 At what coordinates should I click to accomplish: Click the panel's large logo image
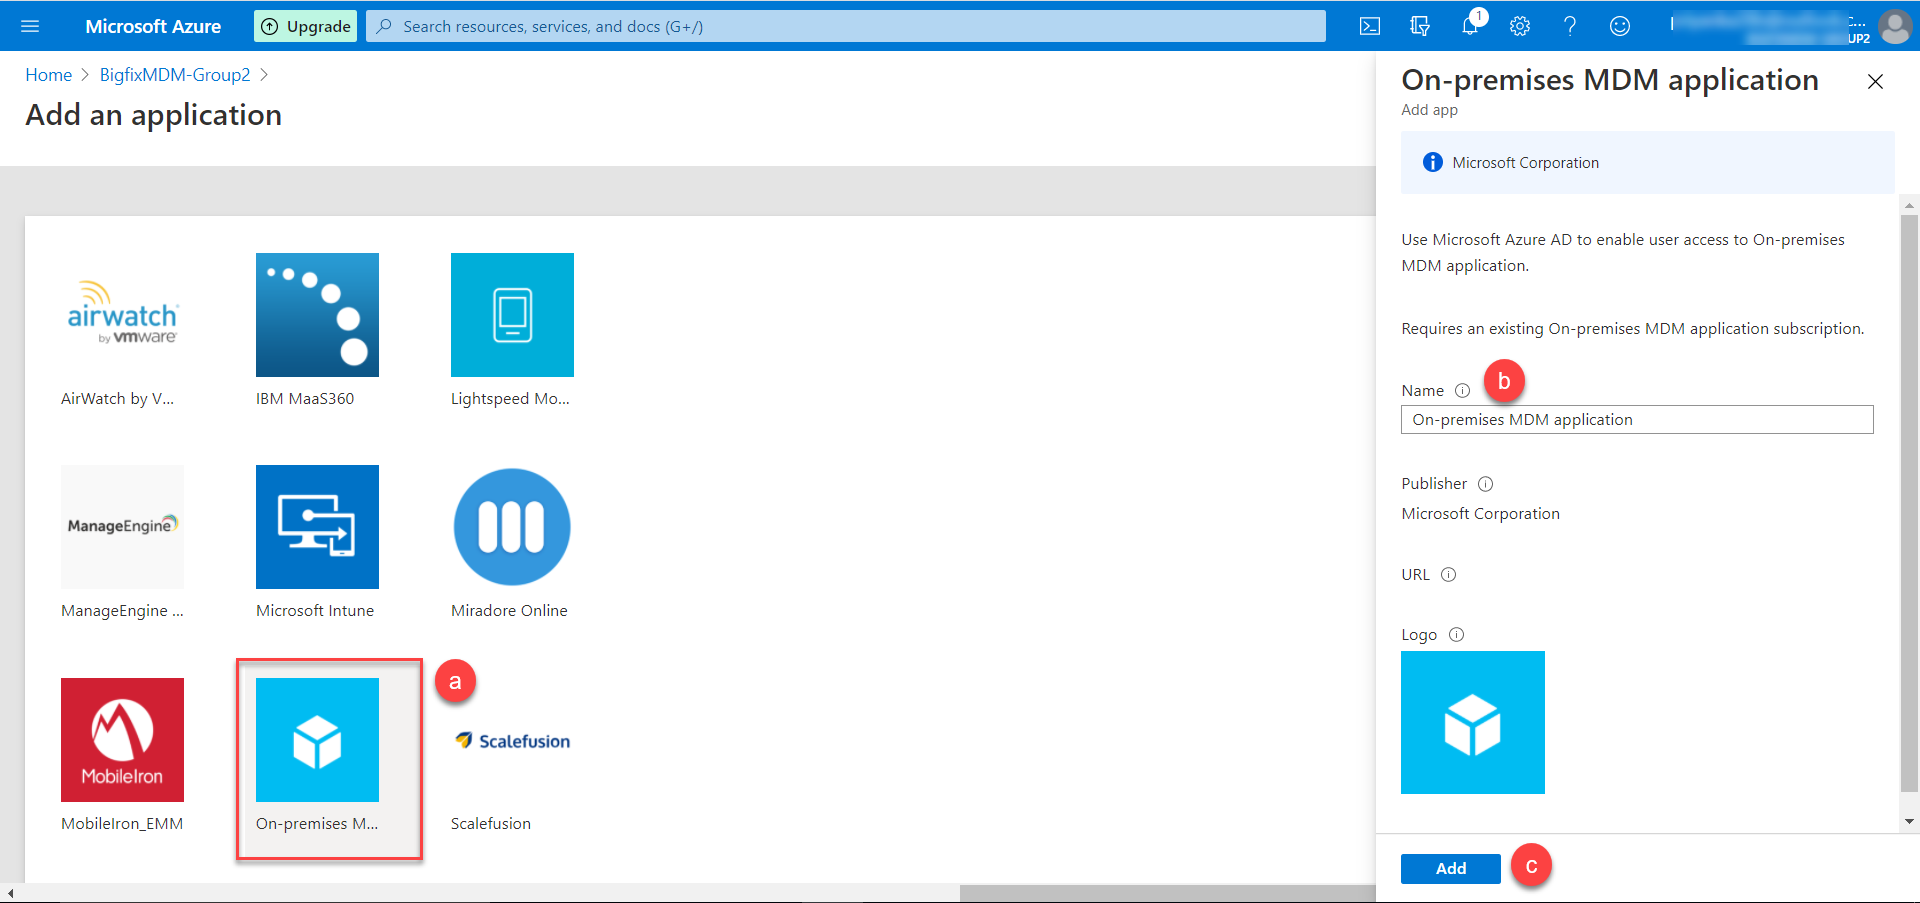tap(1473, 722)
